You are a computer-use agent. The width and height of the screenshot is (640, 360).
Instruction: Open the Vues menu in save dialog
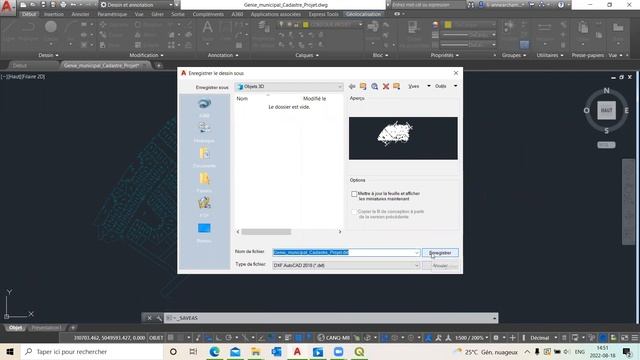tap(419, 86)
